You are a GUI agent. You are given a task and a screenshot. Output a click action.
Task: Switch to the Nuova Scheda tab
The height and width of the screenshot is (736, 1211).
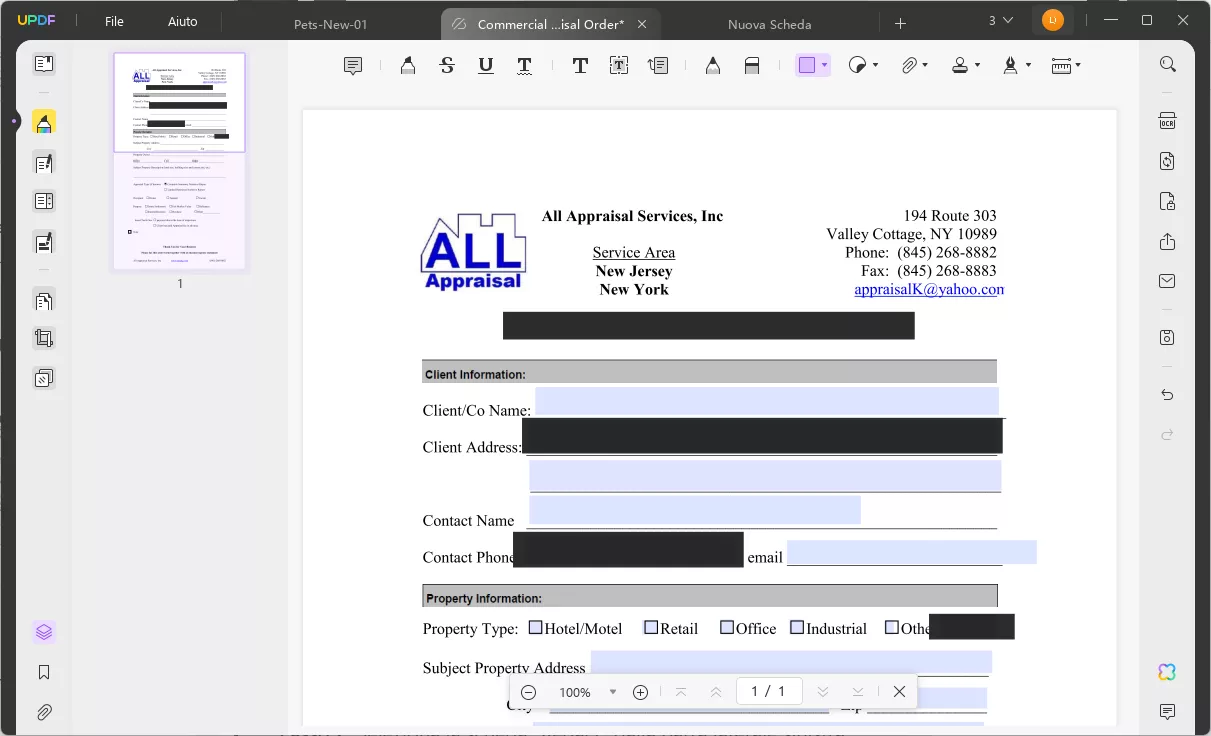[770, 24]
